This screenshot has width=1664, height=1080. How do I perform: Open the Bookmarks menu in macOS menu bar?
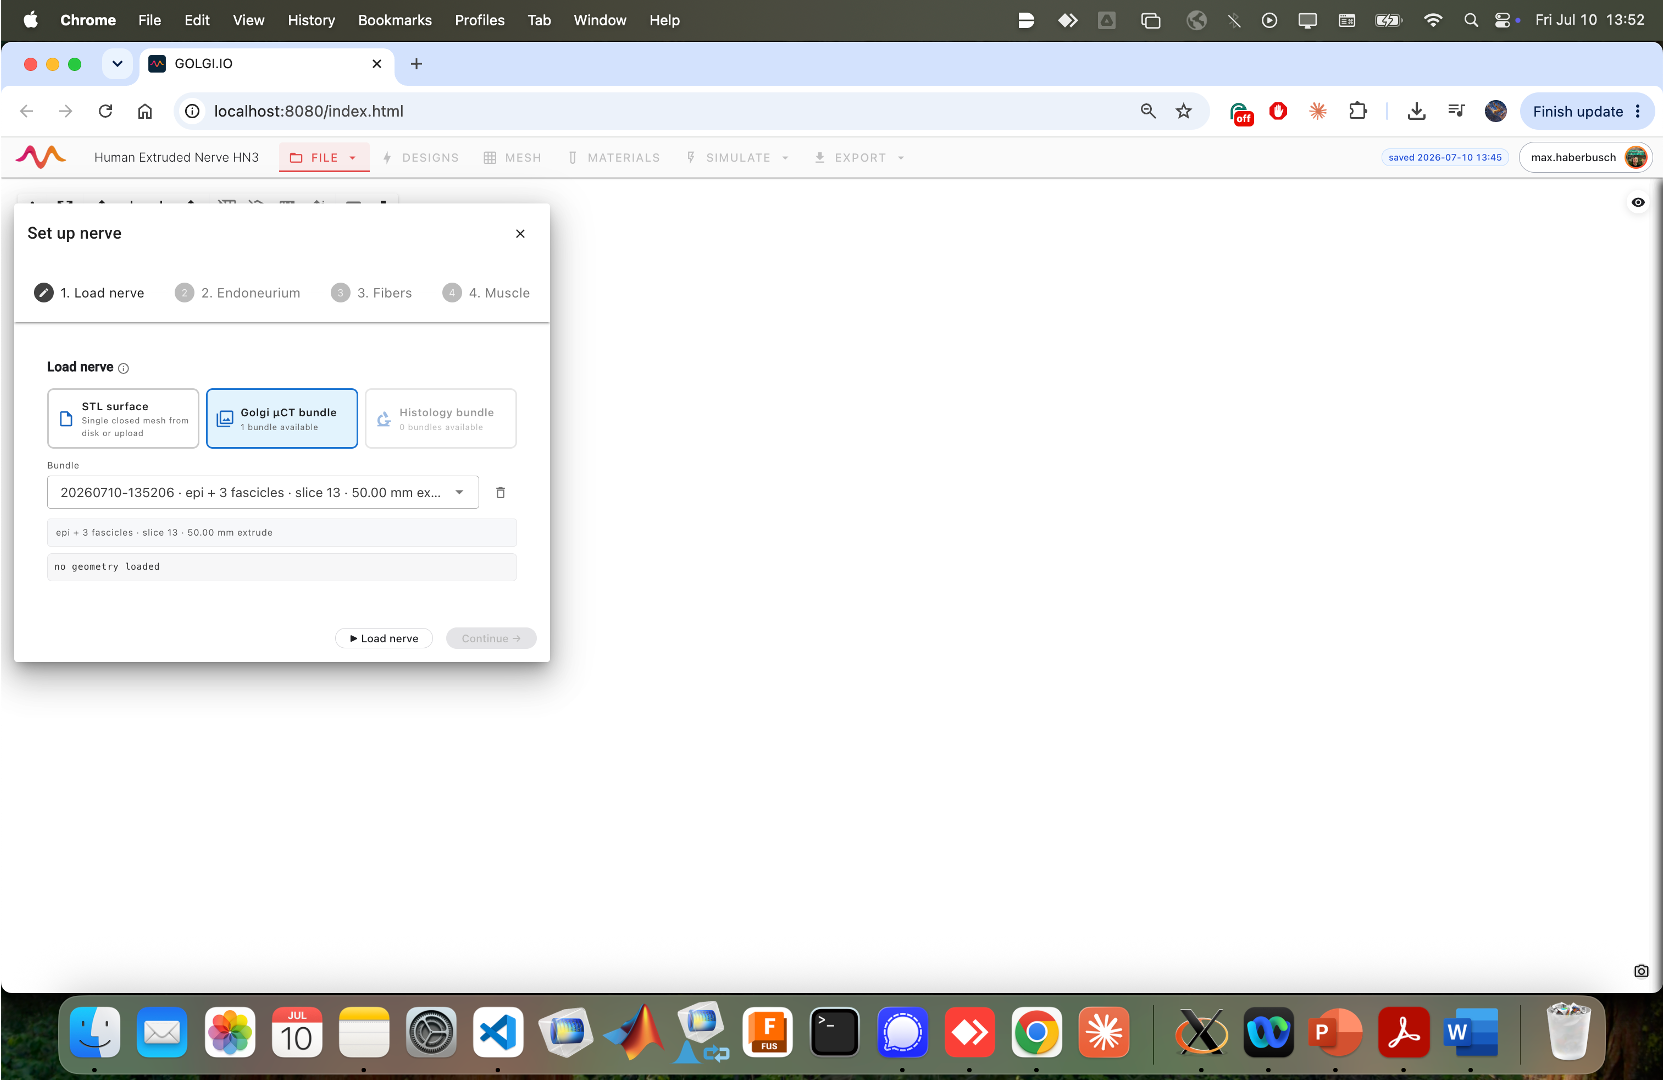395,20
